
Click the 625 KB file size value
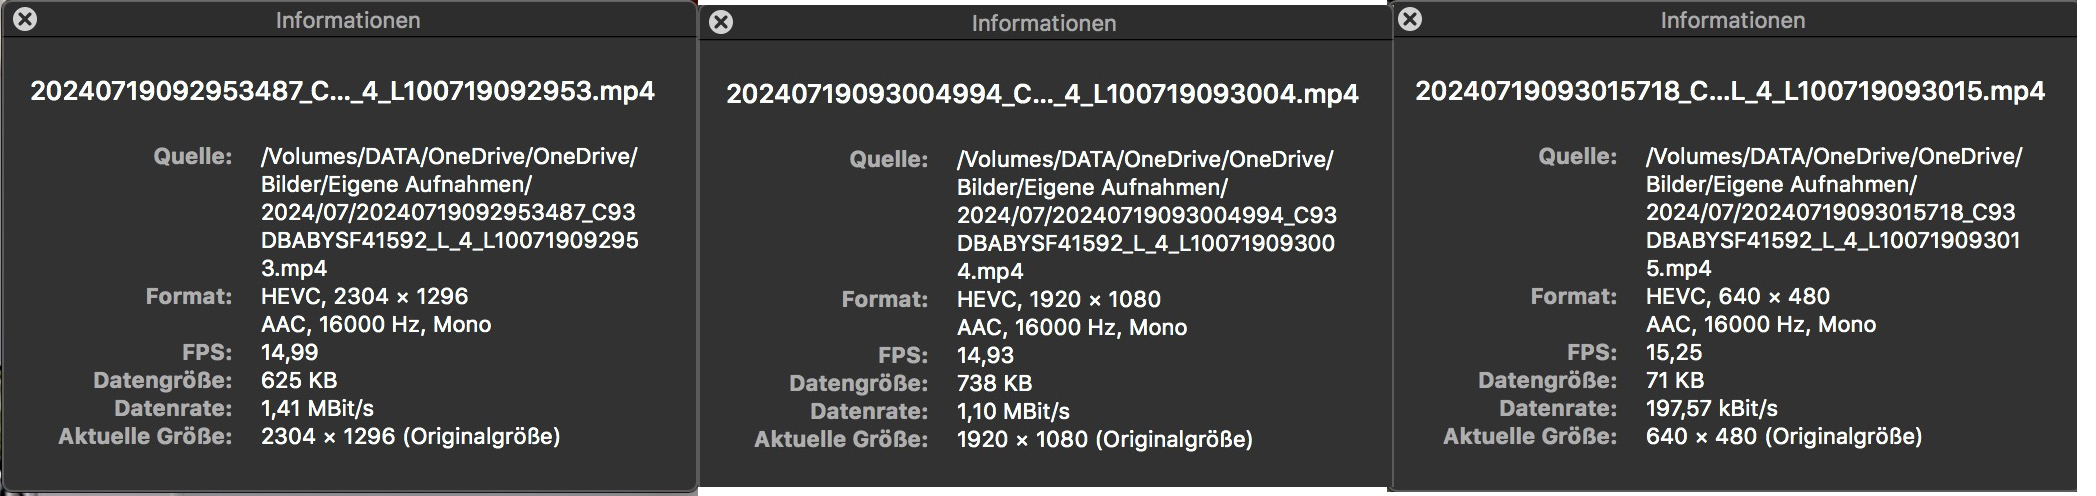tap(298, 380)
